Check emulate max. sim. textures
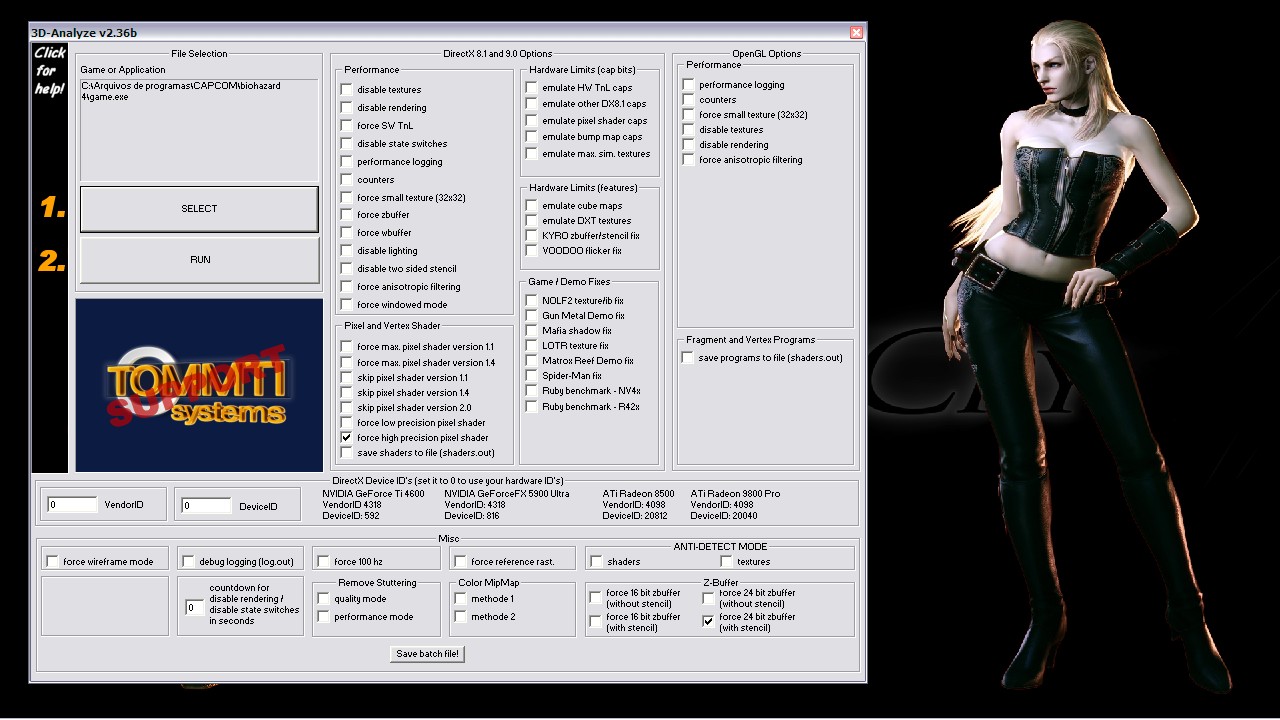The height and width of the screenshot is (720, 1280). click(531, 154)
